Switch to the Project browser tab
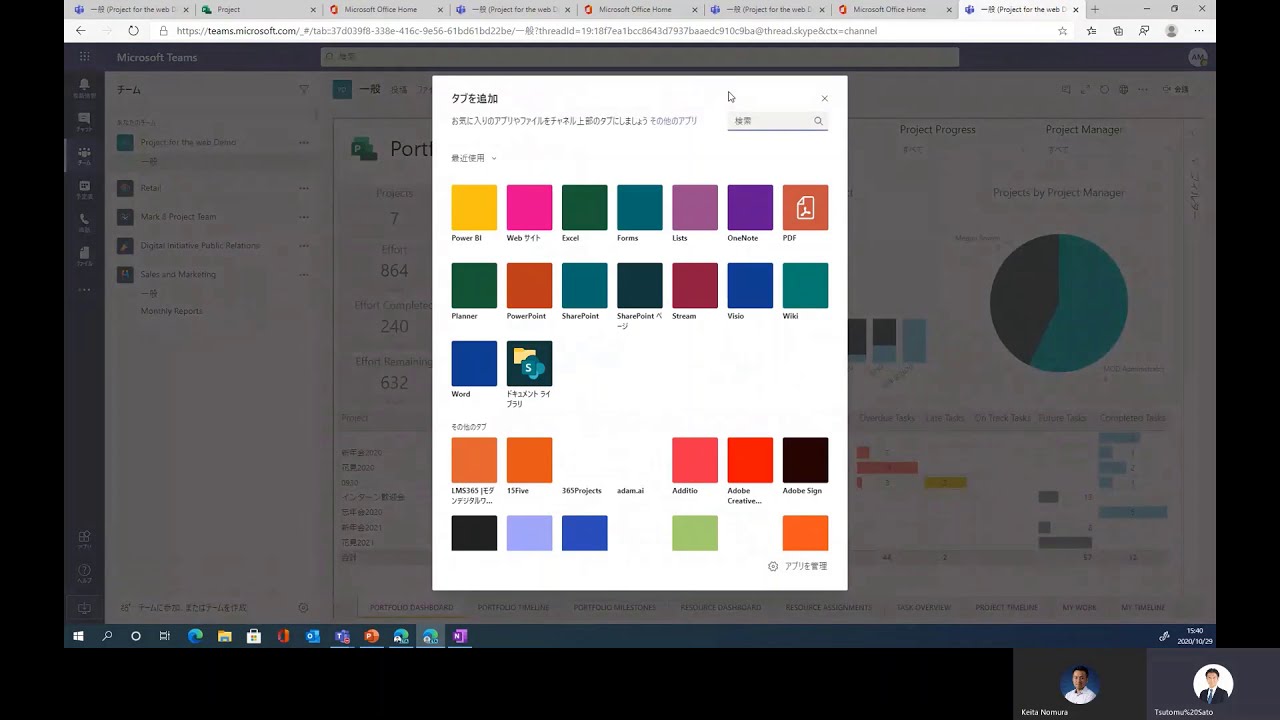The width and height of the screenshot is (1280, 720). click(x=257, y=9)
